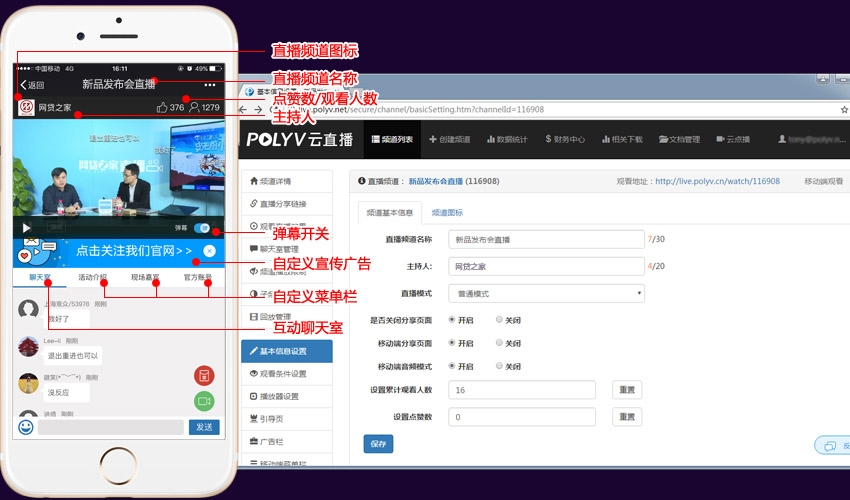This screenshot has height=500, width=850.
Task: Open 聊天室管理 in the sidebar
Action: pos(287,249)
